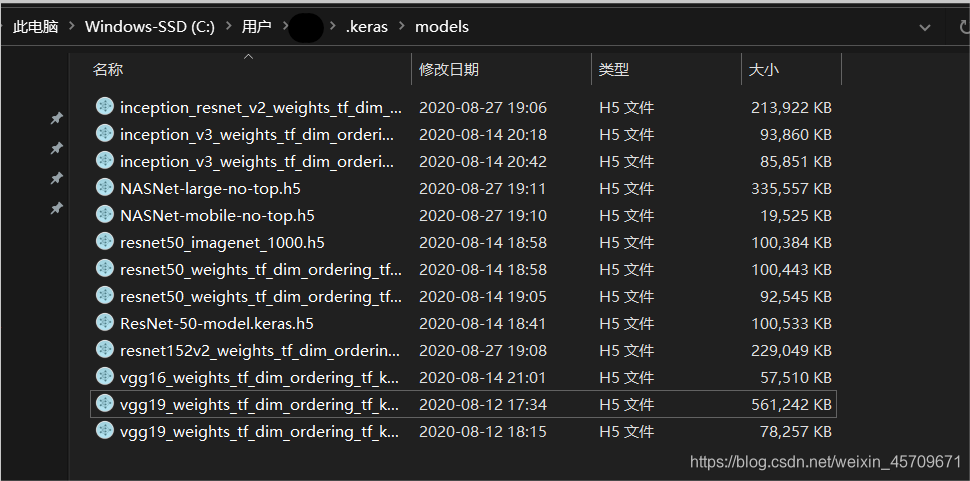Screen dimensions: 970x481
Task: Select ResNet-50-model.keras.h5 file name
Action: 217,323
